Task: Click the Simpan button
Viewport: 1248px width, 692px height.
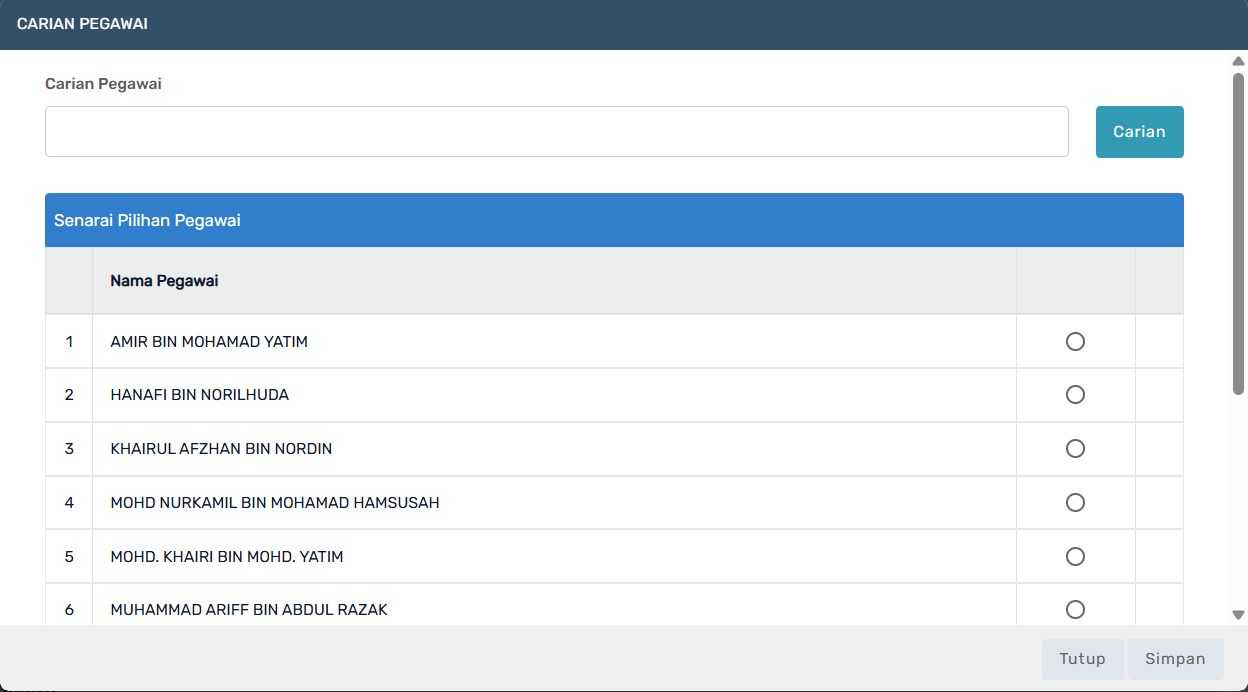Action: tap(1175, 659)
